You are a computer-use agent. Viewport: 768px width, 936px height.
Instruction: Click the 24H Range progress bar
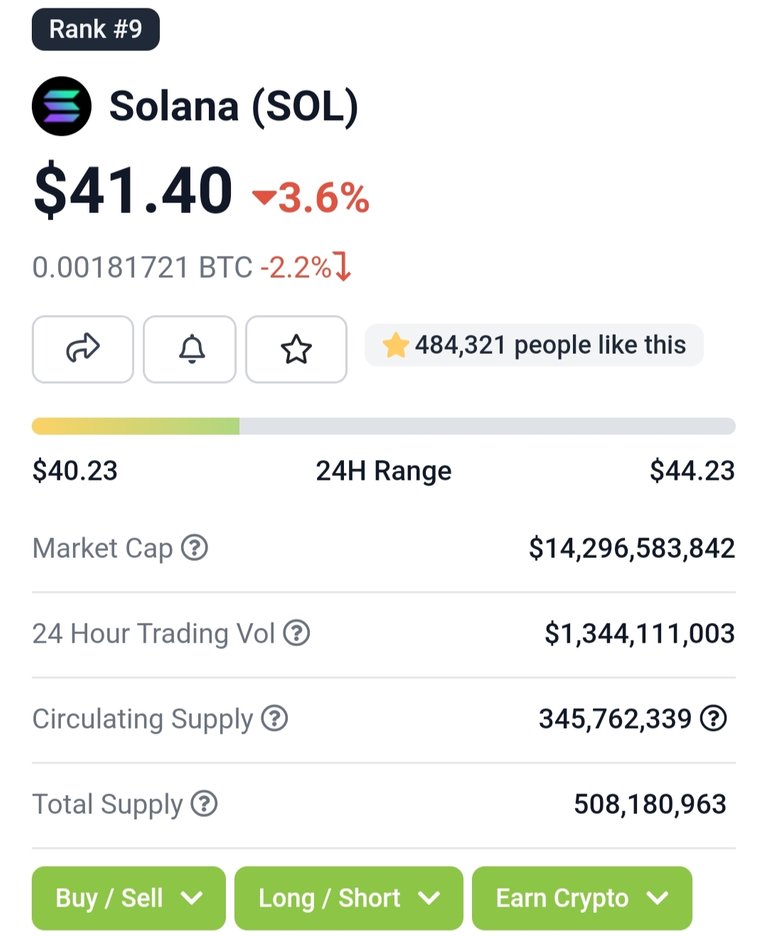pos(384,426)
